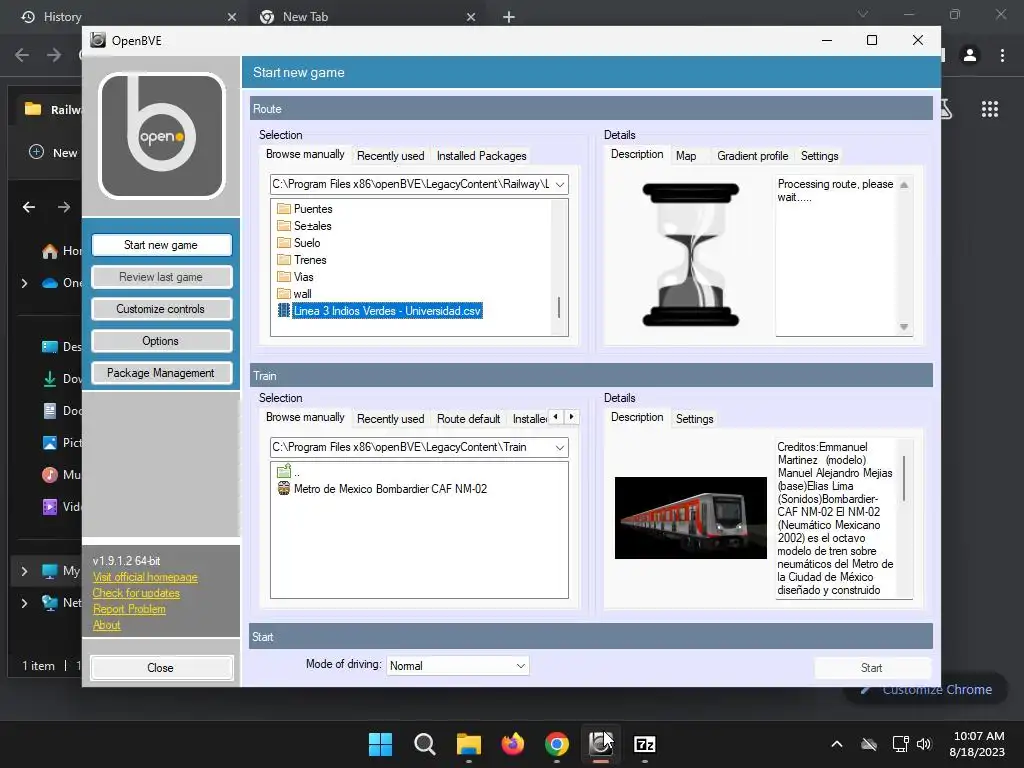This screenshot has width=1024, height=768.
Task: Open File Explorer from taskbar
Action: (x=468, y=744)
